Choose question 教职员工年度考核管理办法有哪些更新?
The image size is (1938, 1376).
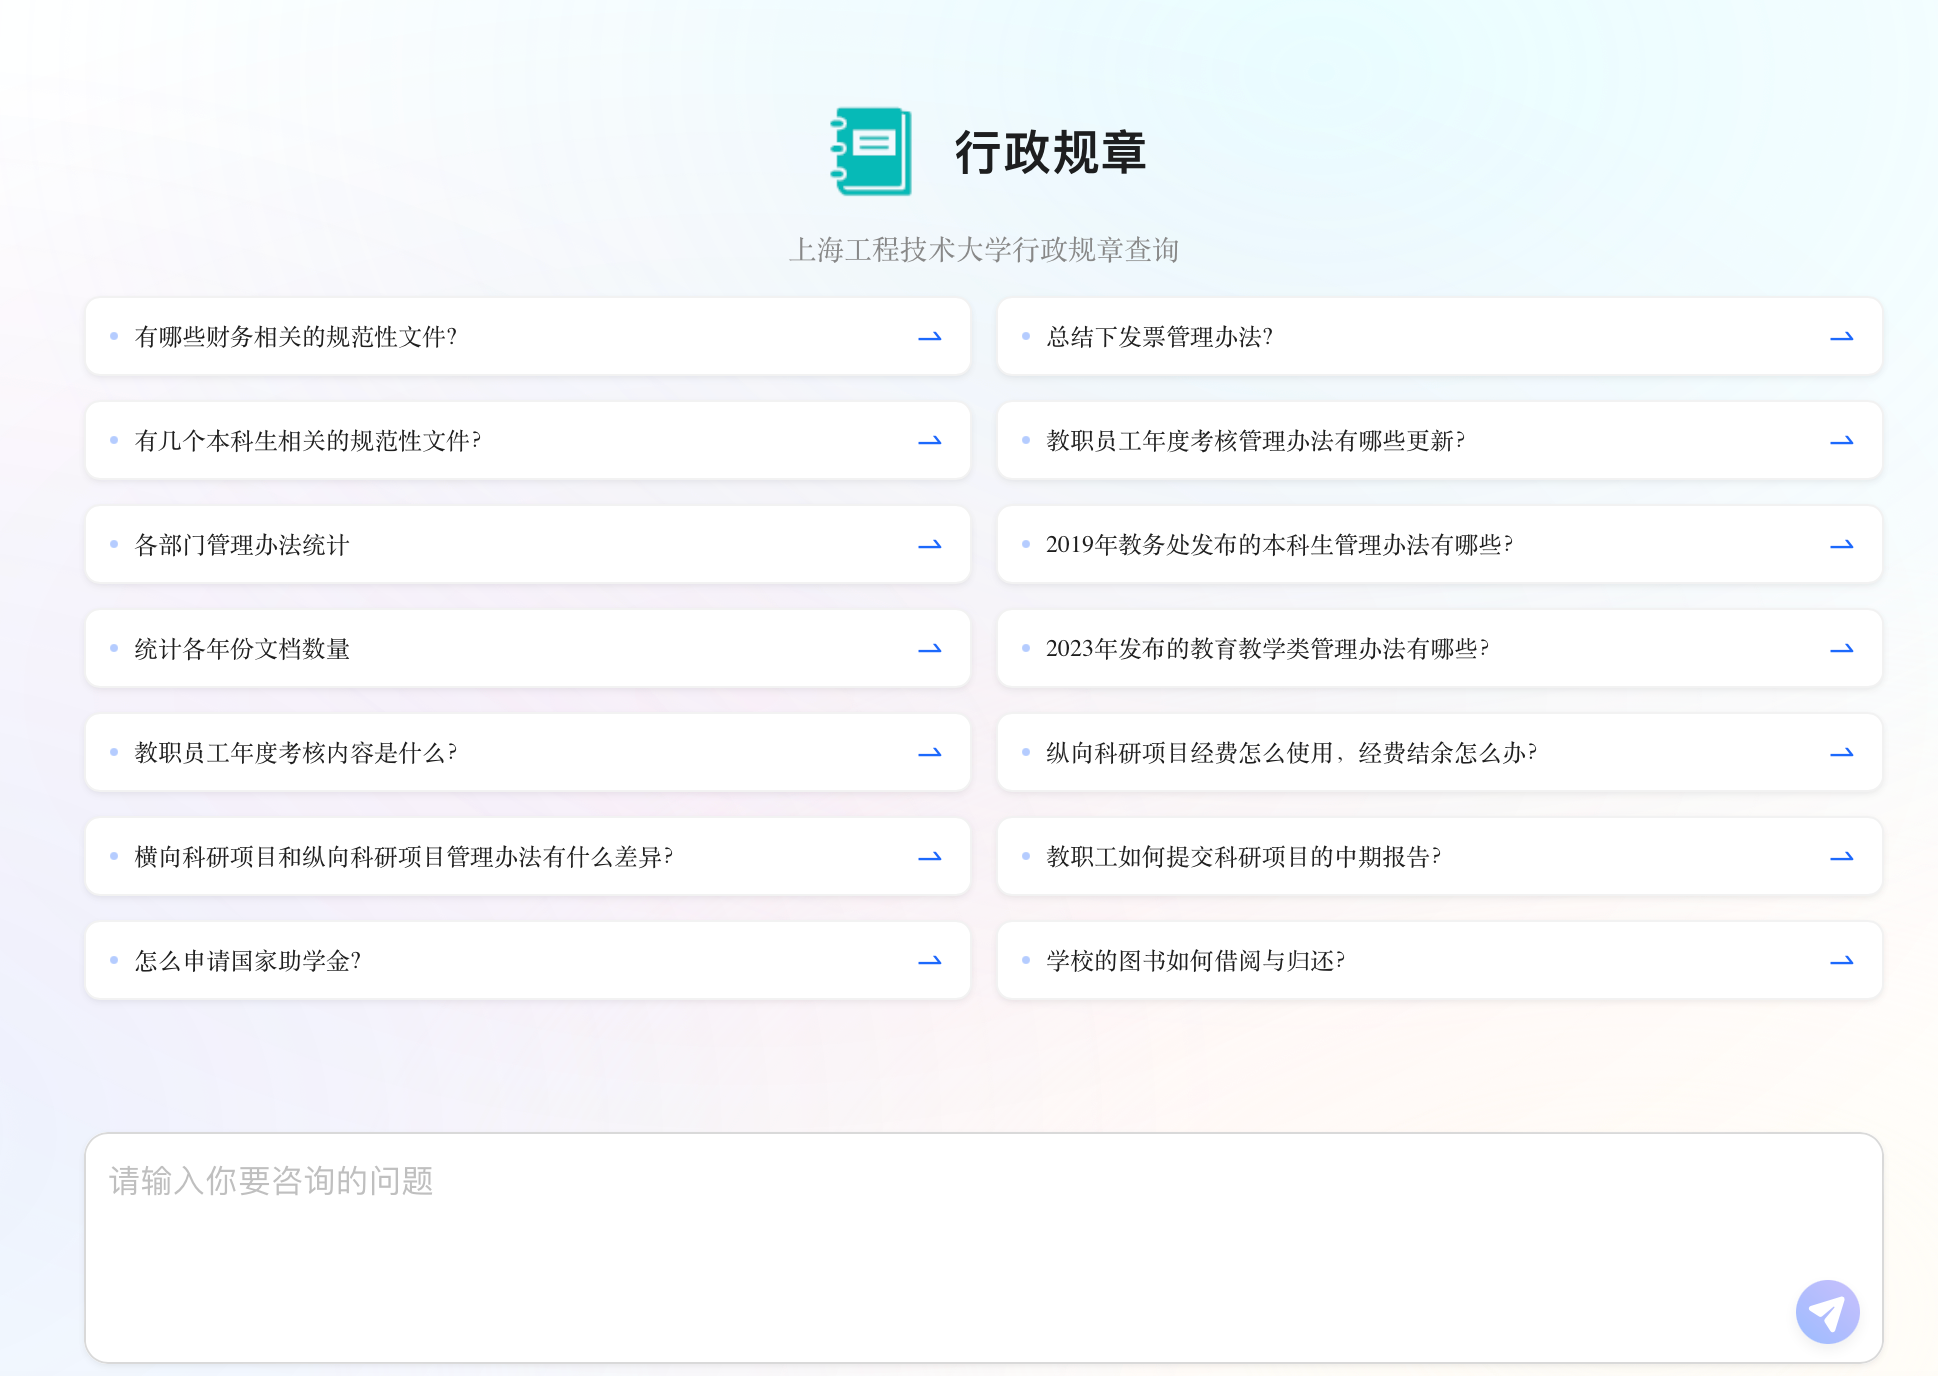pos(1440,441)
